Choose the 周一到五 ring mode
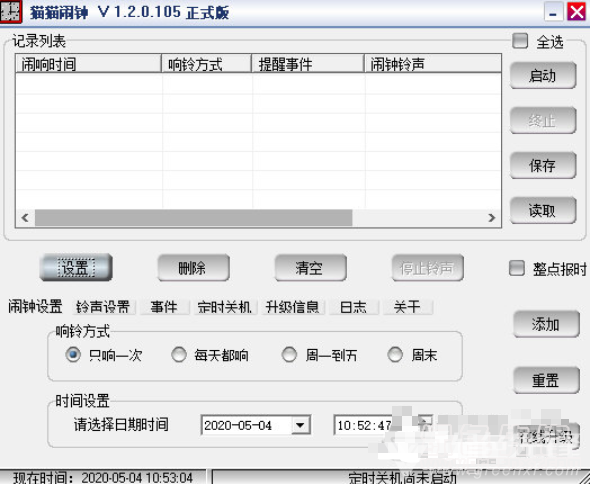Screen dimensions: 590x484 point(289,354)
